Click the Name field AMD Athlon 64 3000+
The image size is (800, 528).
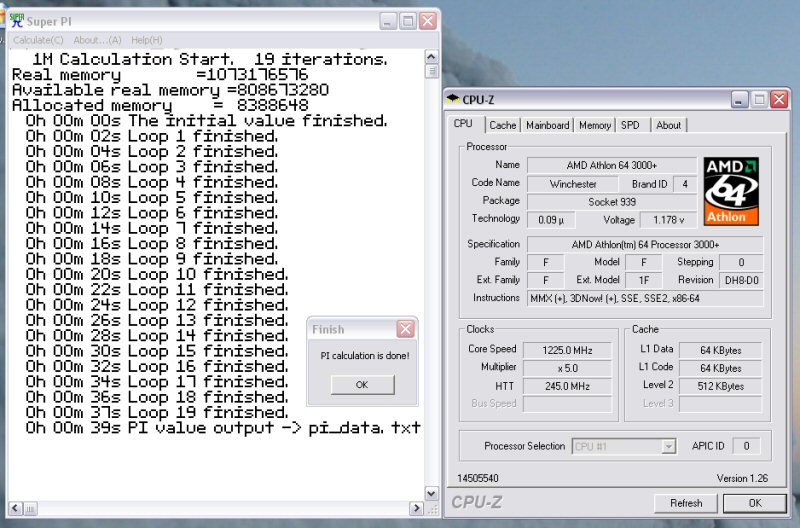tap(612, 165)
